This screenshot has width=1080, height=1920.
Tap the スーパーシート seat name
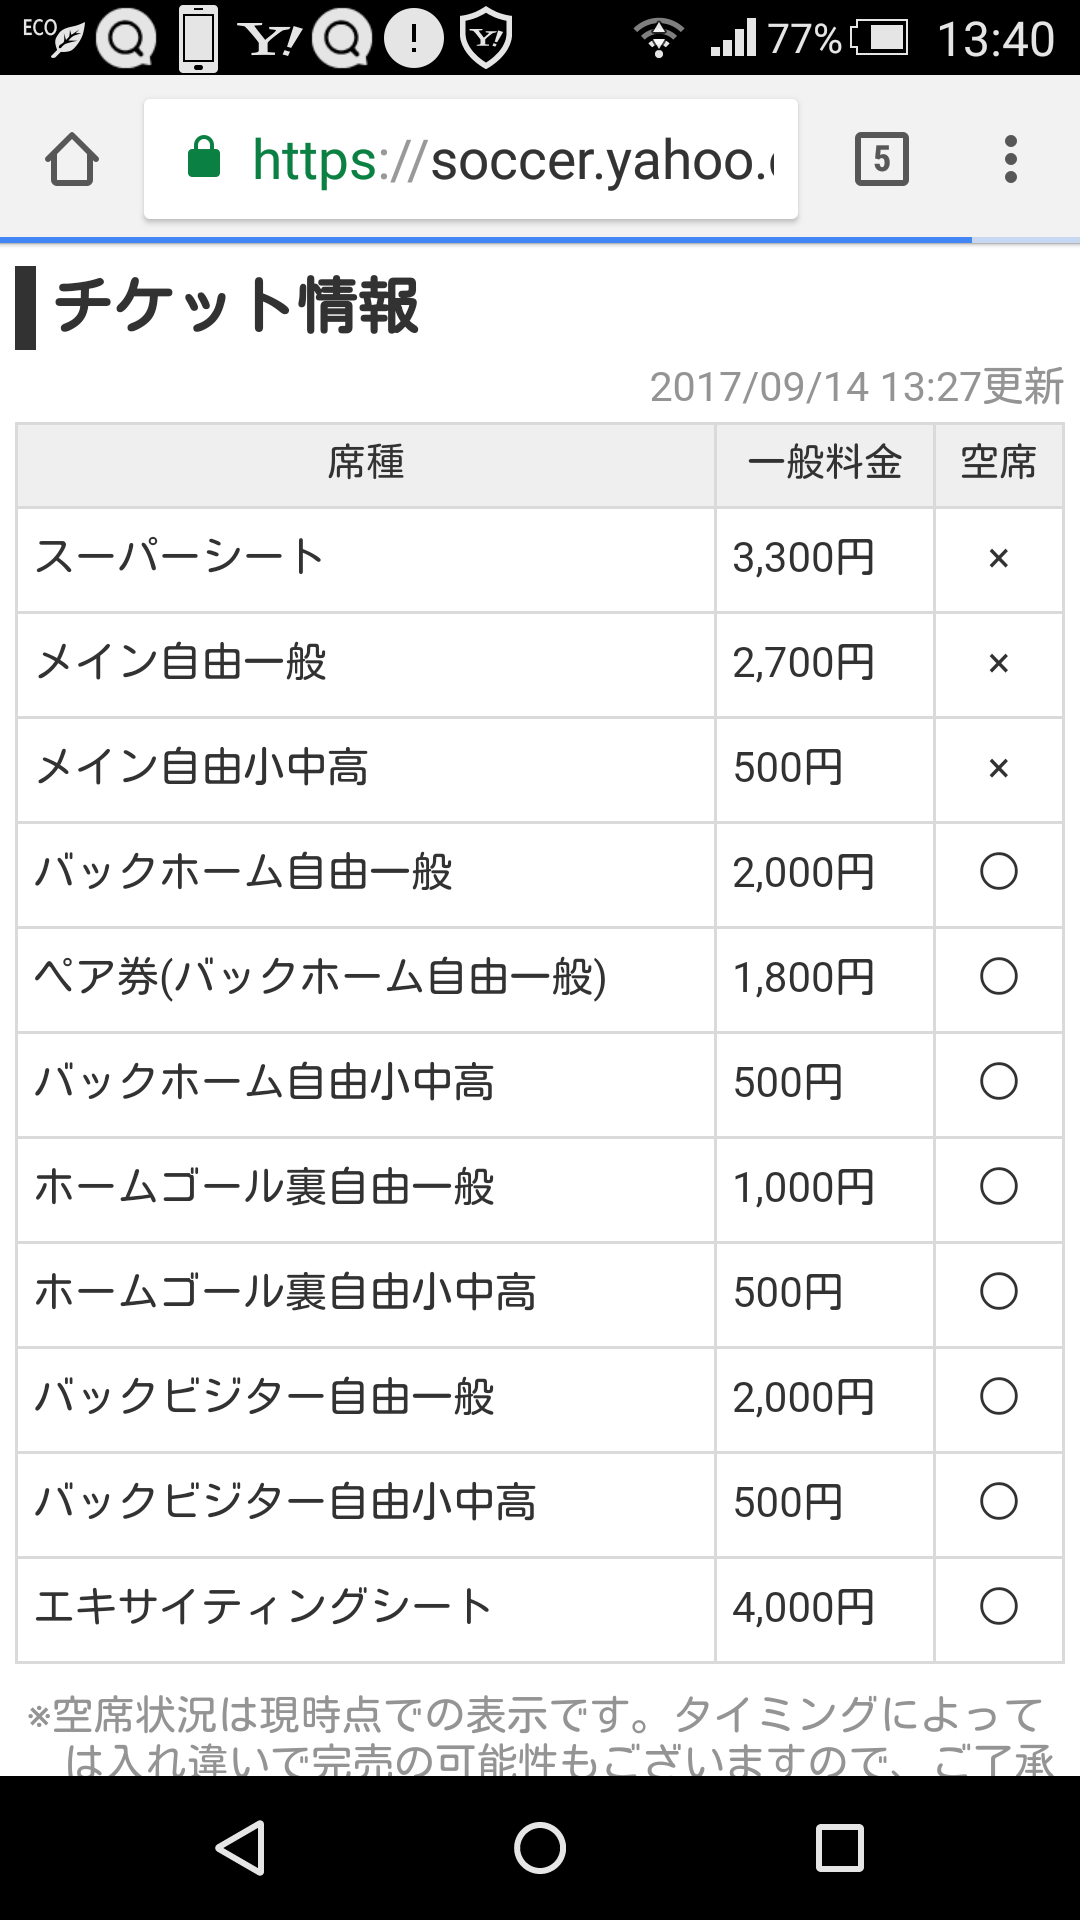pos(180,558)
